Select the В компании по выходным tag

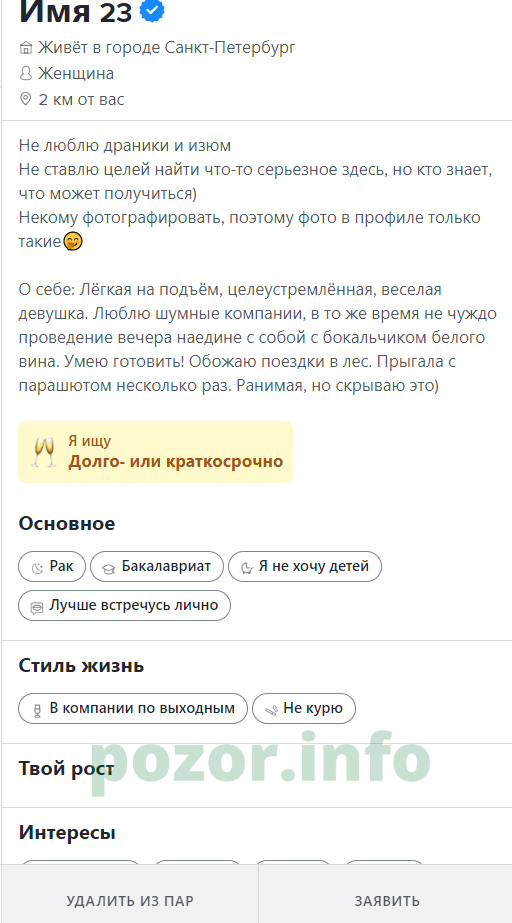point(133,708)
